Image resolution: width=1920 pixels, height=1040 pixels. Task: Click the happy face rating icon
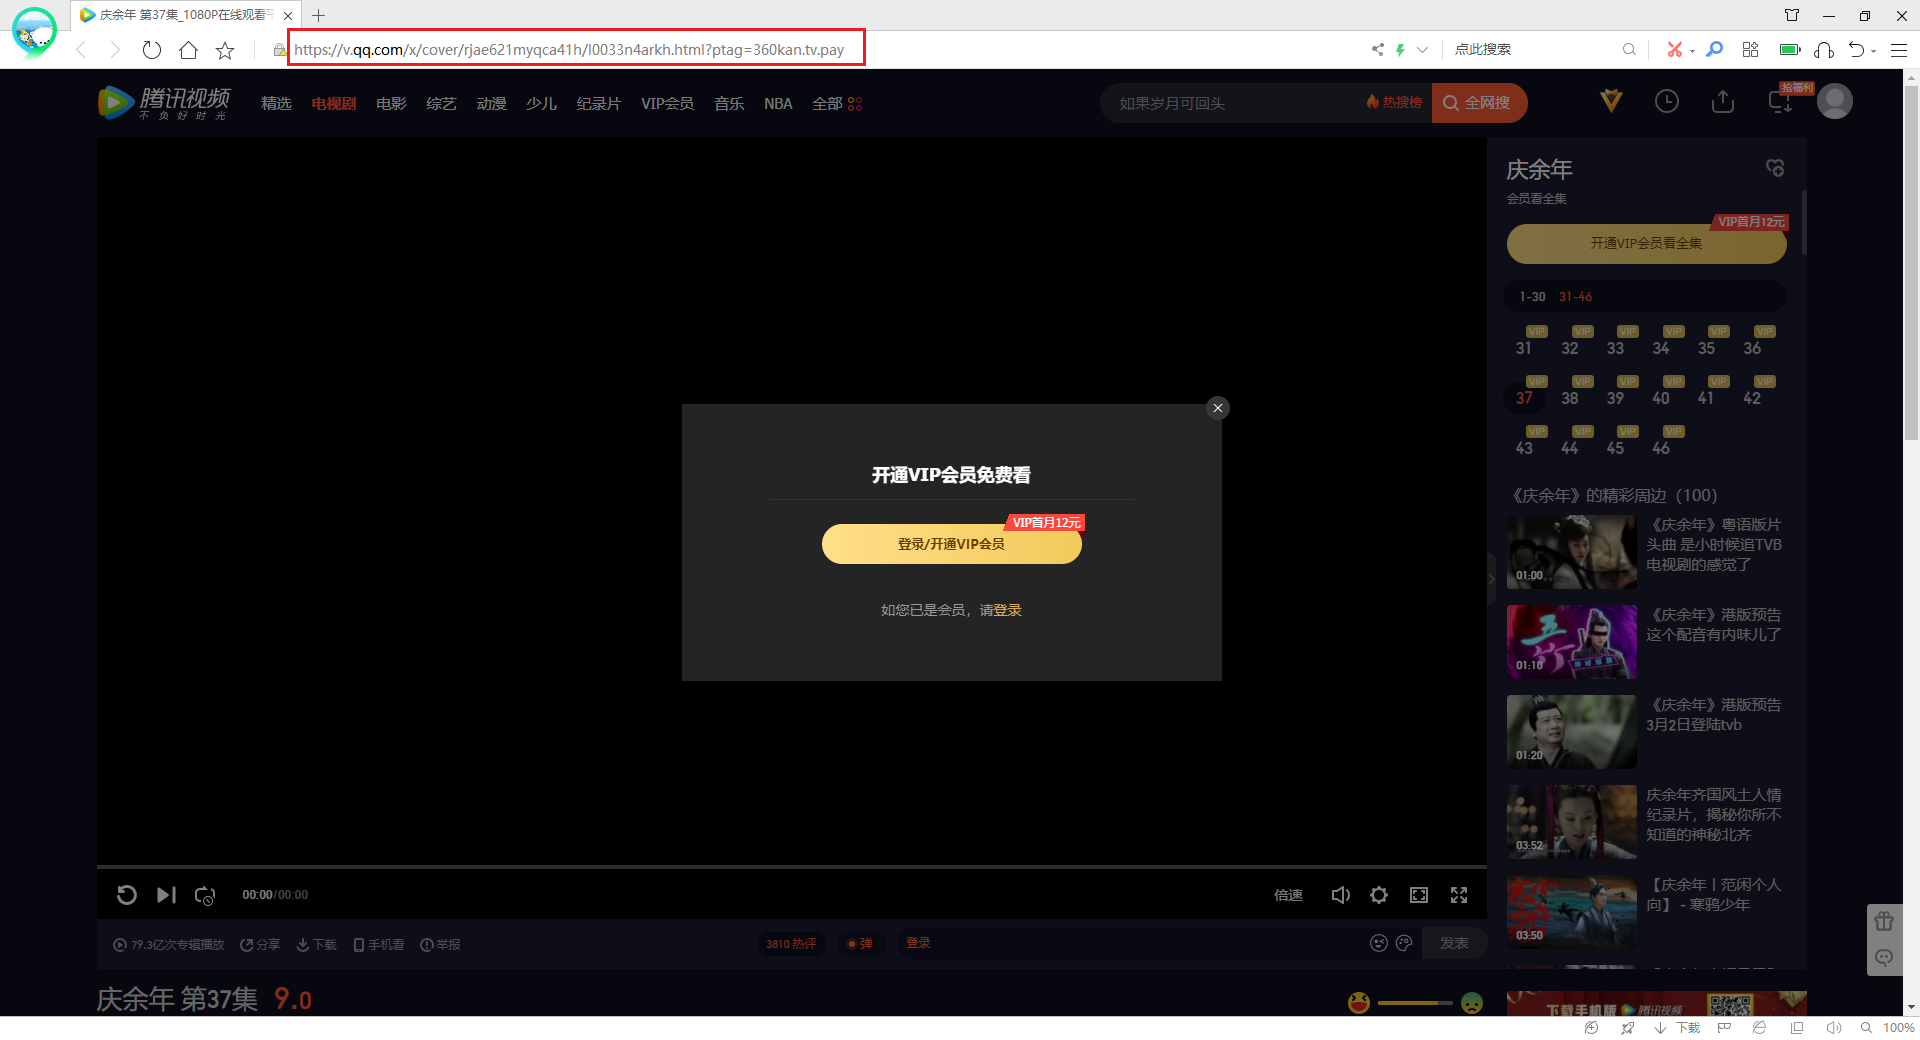click(1359, 1002)
